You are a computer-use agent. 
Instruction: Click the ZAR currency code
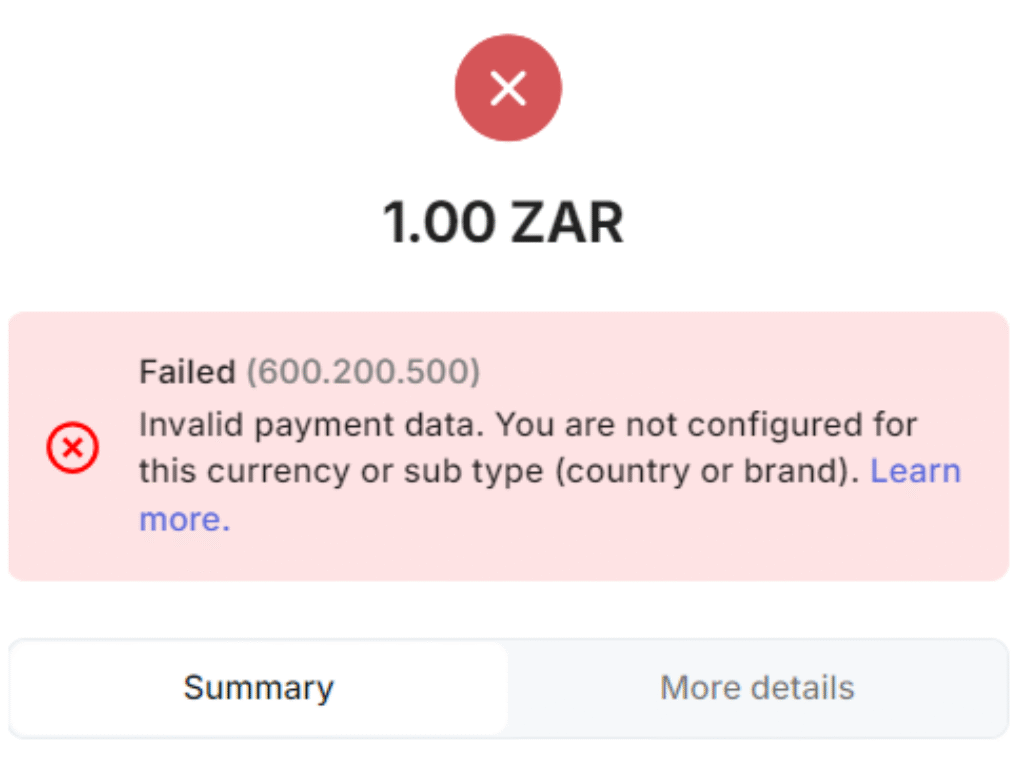567,222
